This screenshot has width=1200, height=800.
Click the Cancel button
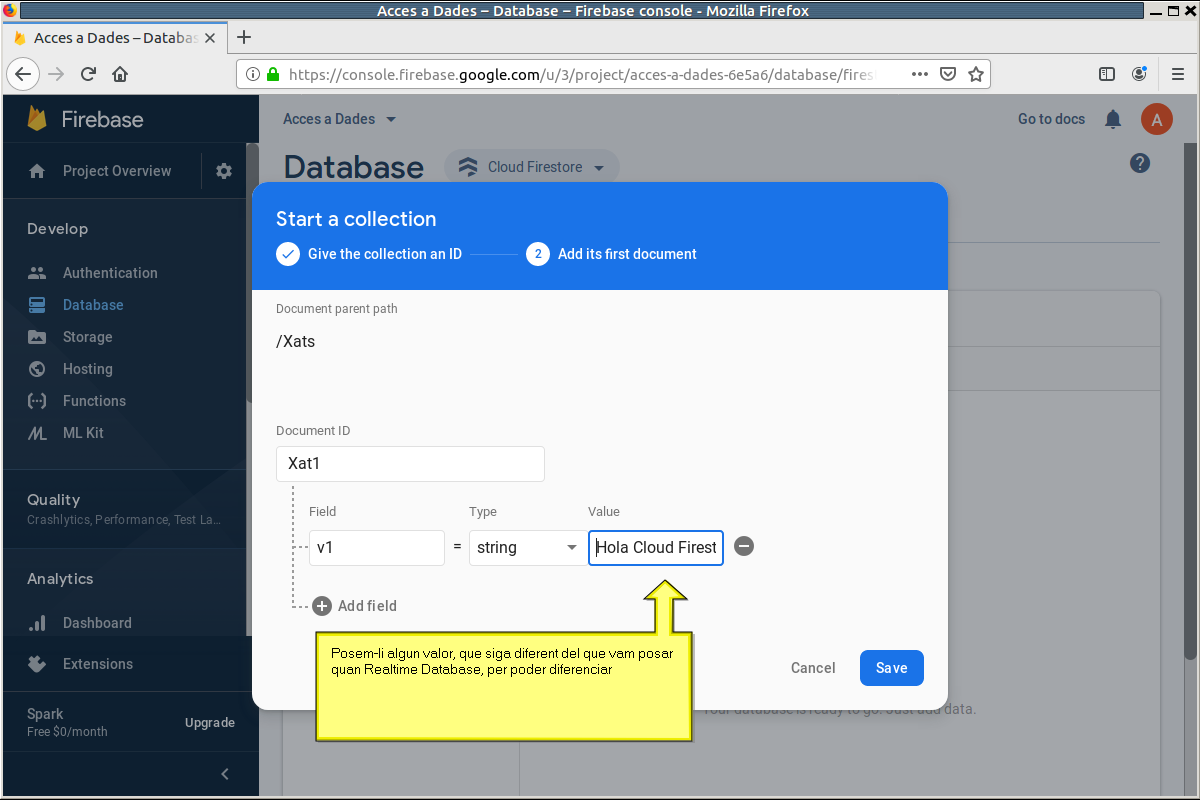[x=813, y=668]
